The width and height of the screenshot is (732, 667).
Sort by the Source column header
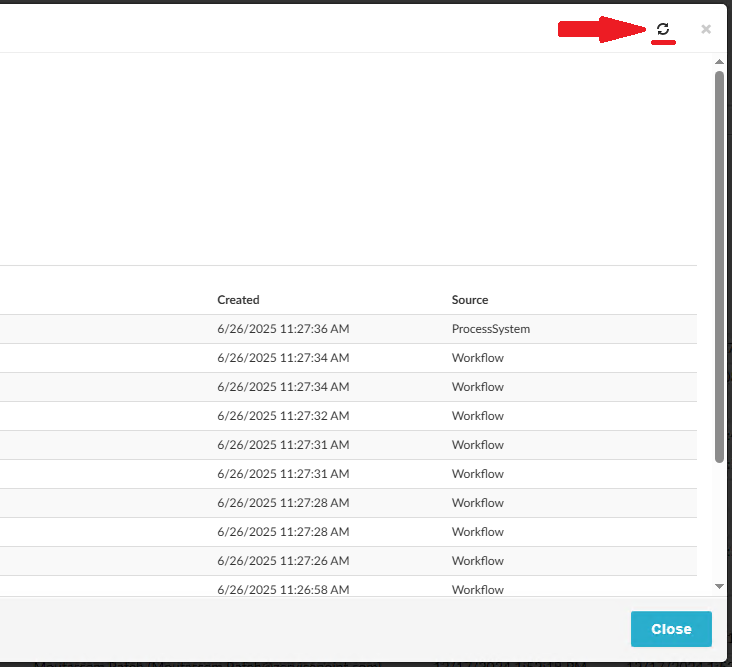point(470,300)
